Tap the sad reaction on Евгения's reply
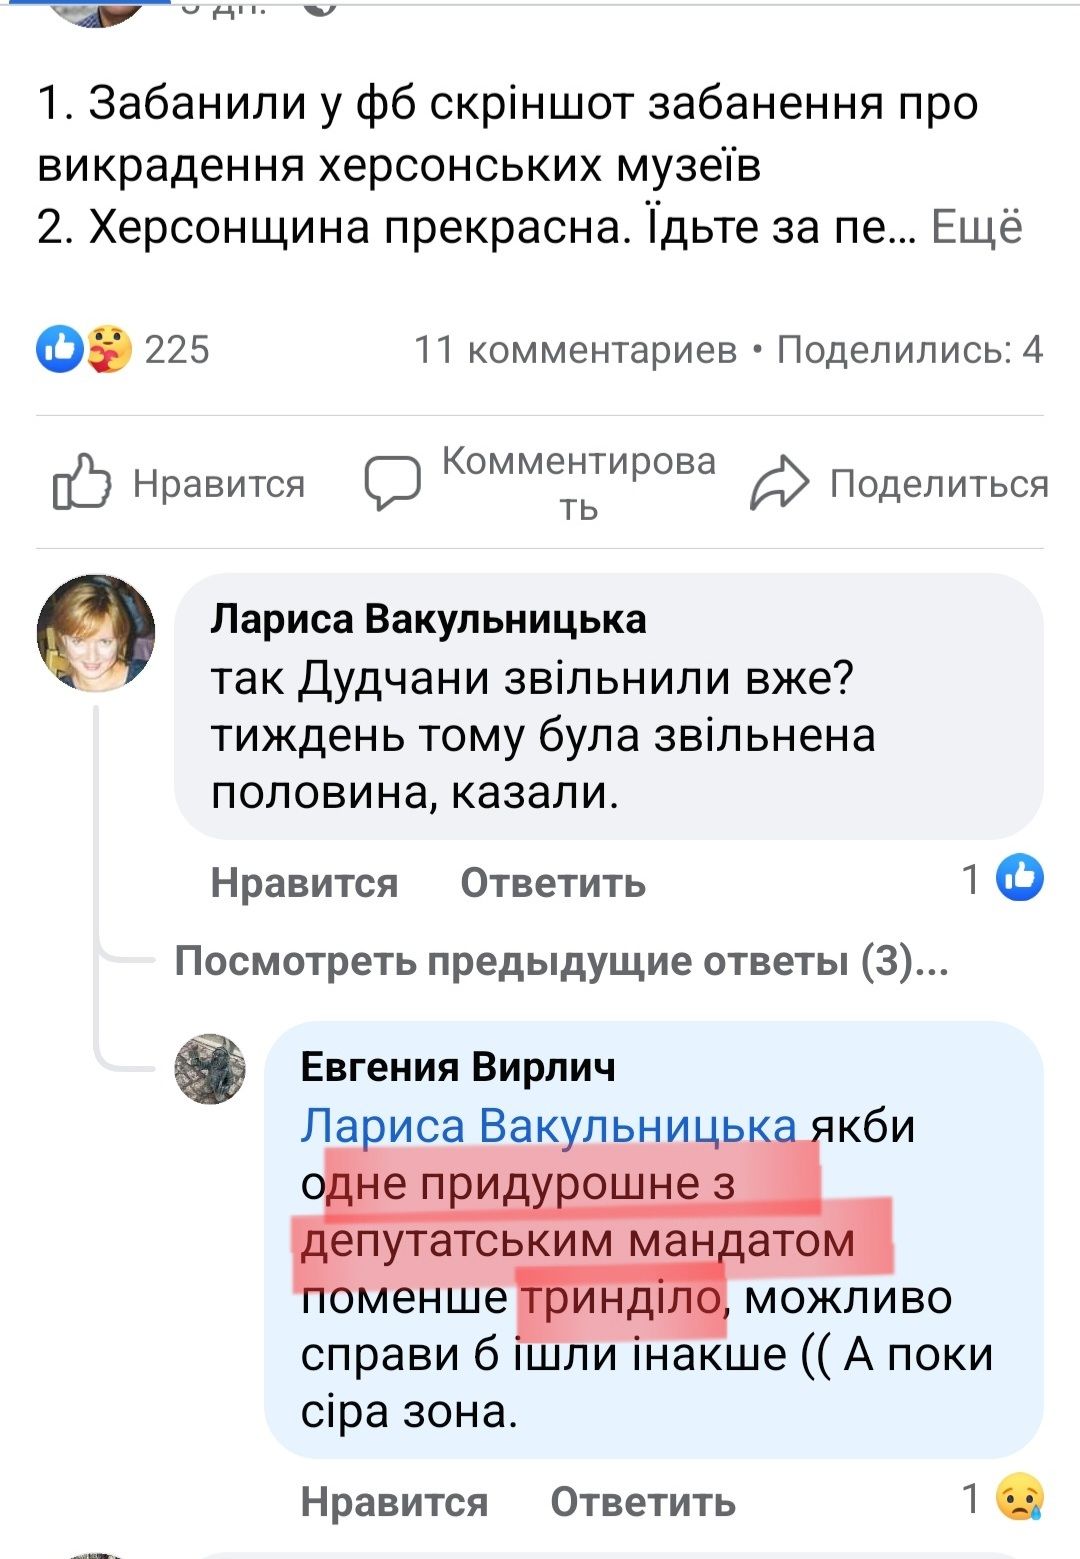1080x1559 pixels. pos(1020,1498)
